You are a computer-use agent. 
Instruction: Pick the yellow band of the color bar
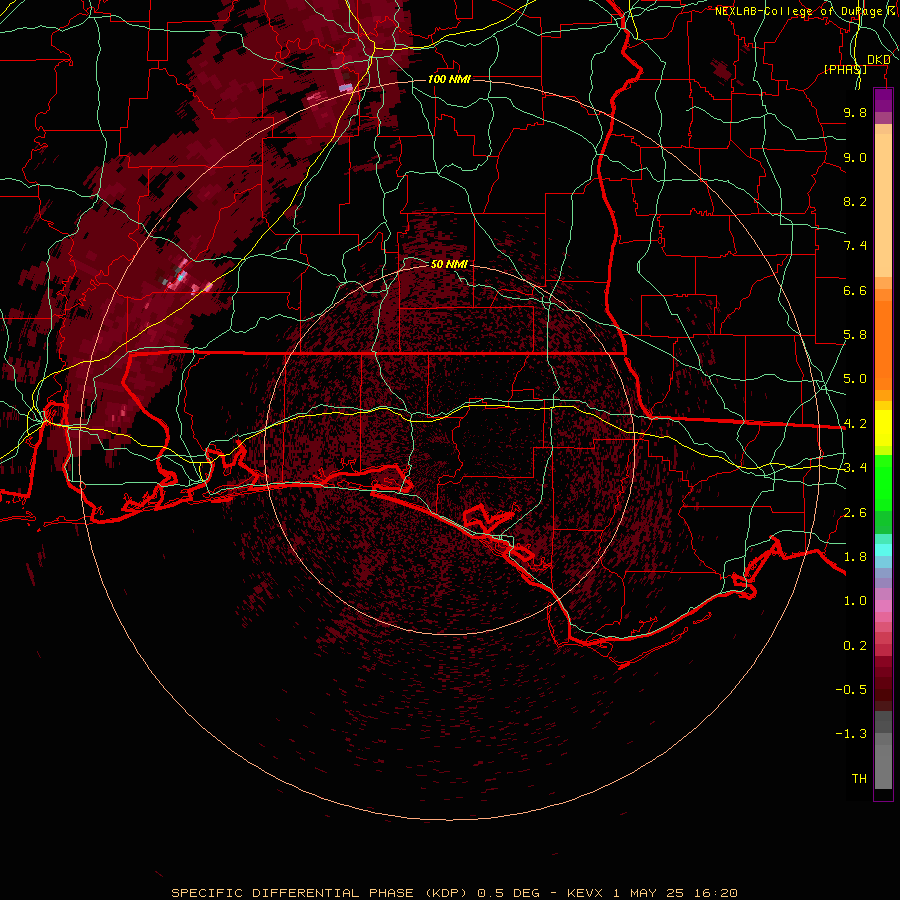click(883, 428)
